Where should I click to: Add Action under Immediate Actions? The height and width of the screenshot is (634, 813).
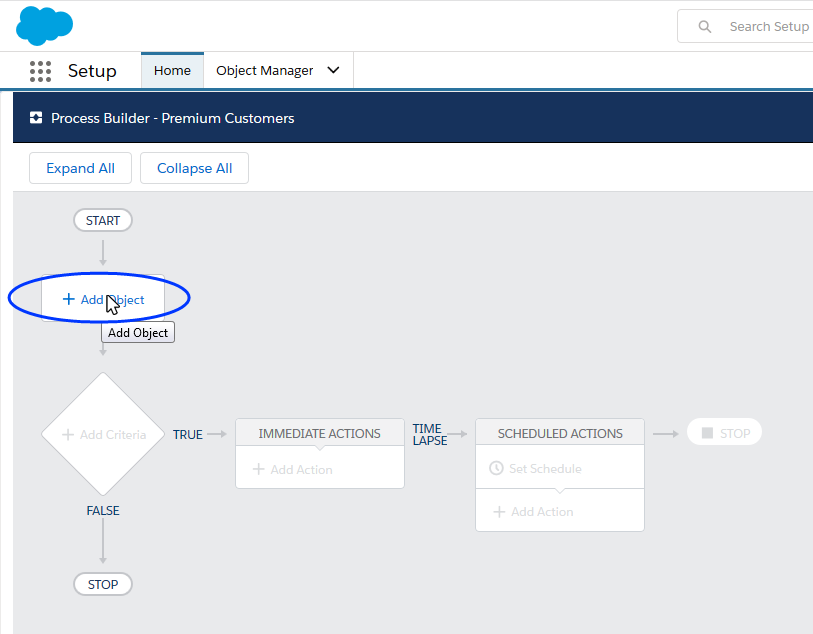click(x=293, y=470)
